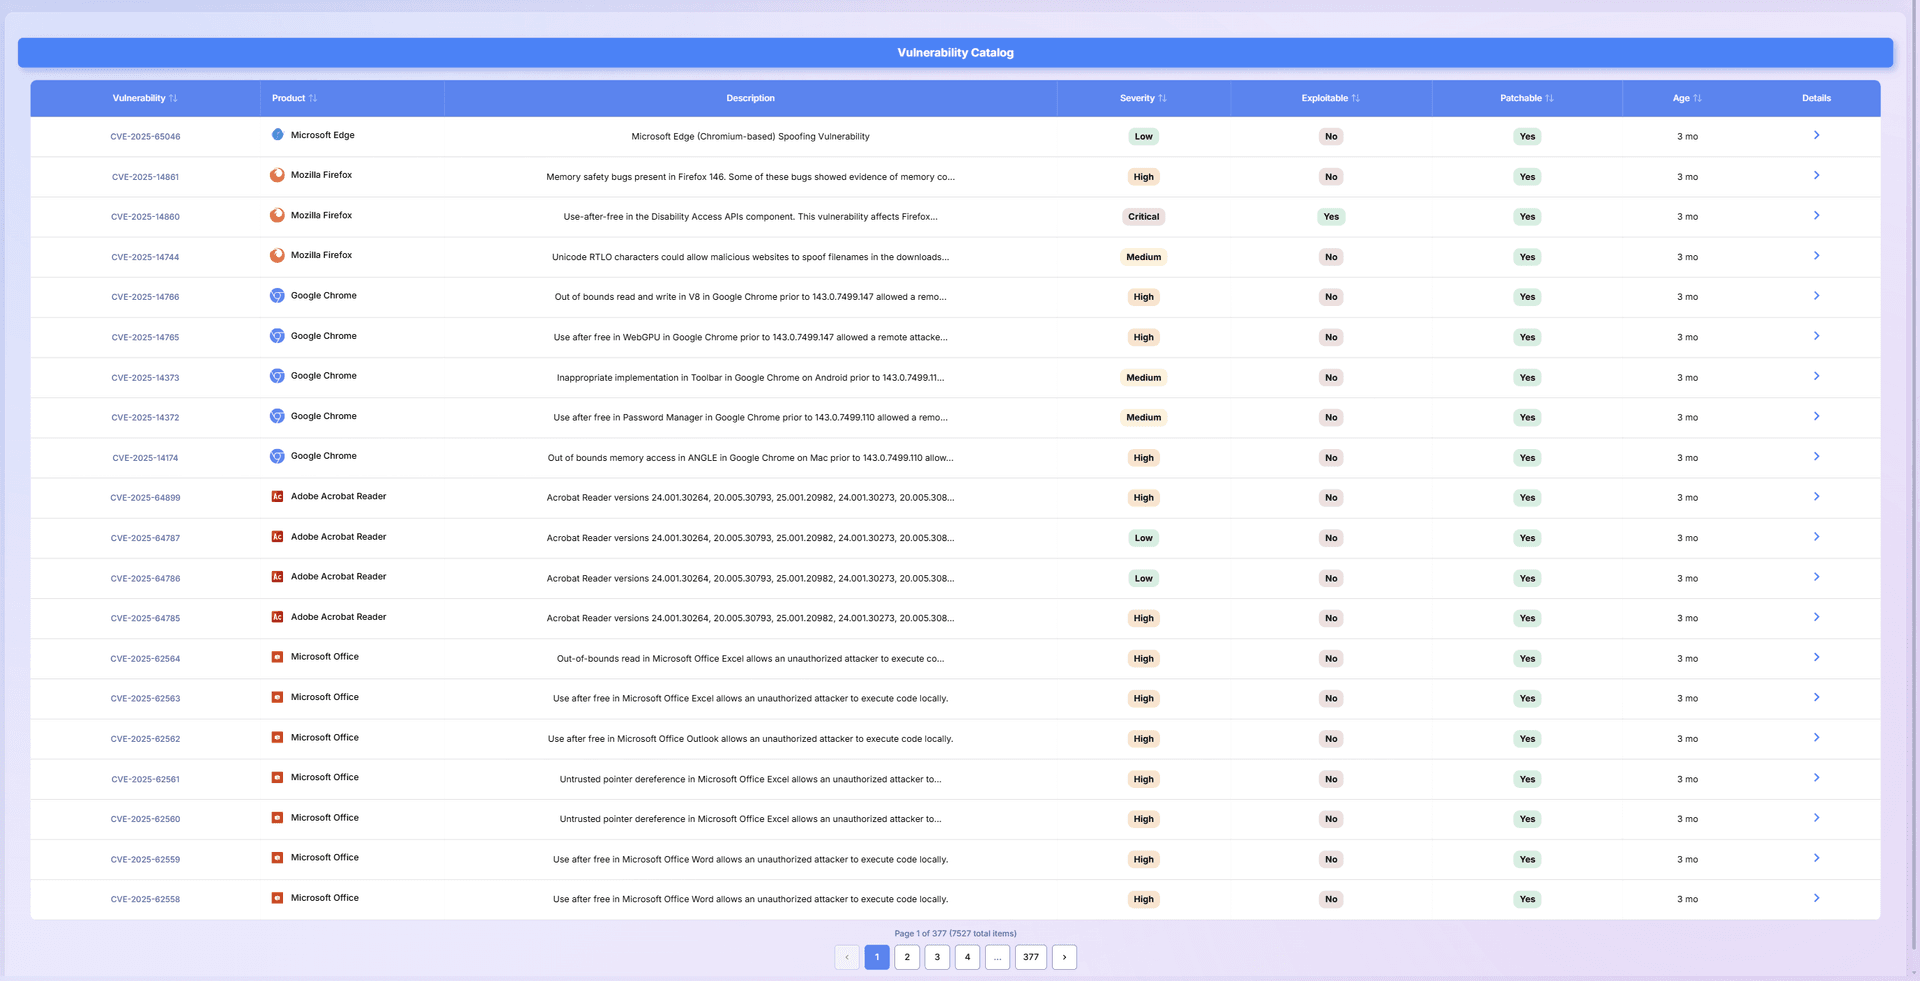The width and height of the screenshot is (1920, 981).
Task: Open the CVE-2025-65046 vulnerability link
Action: point(145,137)
